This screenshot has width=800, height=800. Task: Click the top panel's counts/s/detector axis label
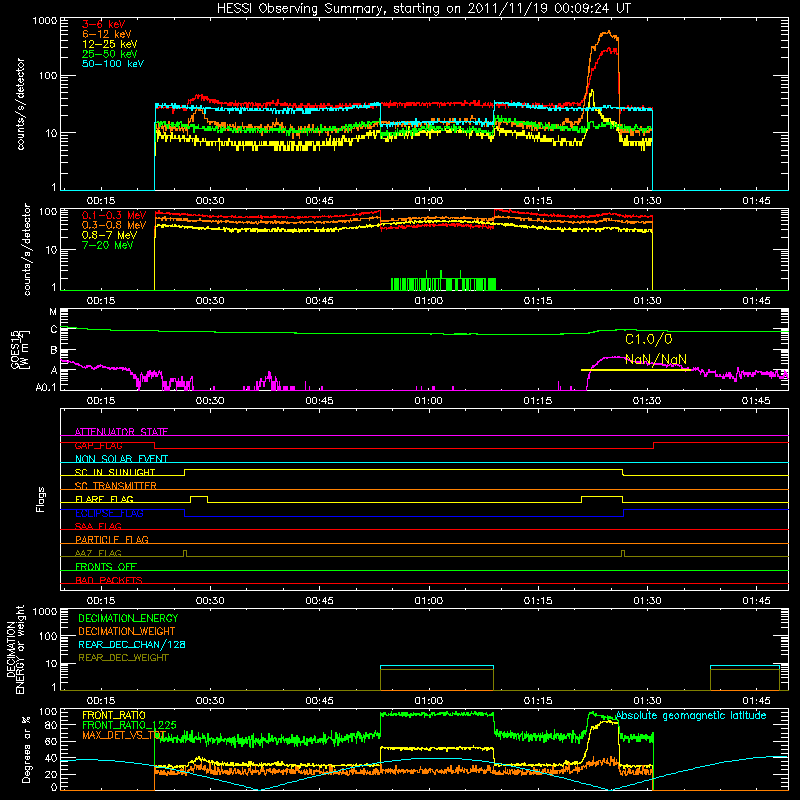pos(21,104)
